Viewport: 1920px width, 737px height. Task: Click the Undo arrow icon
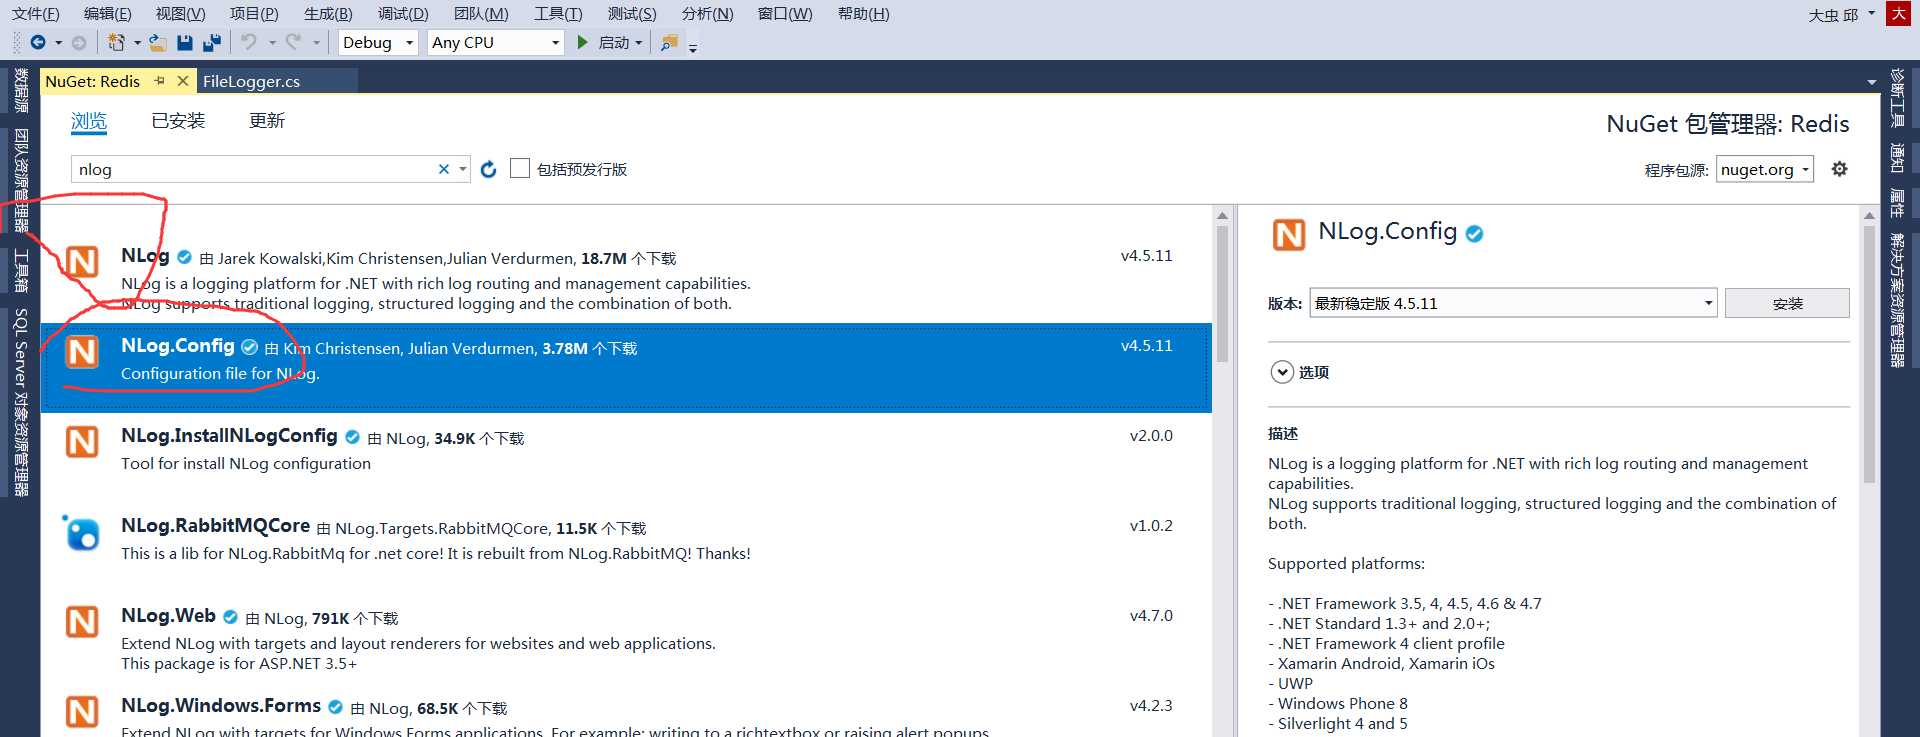[249, 42]
